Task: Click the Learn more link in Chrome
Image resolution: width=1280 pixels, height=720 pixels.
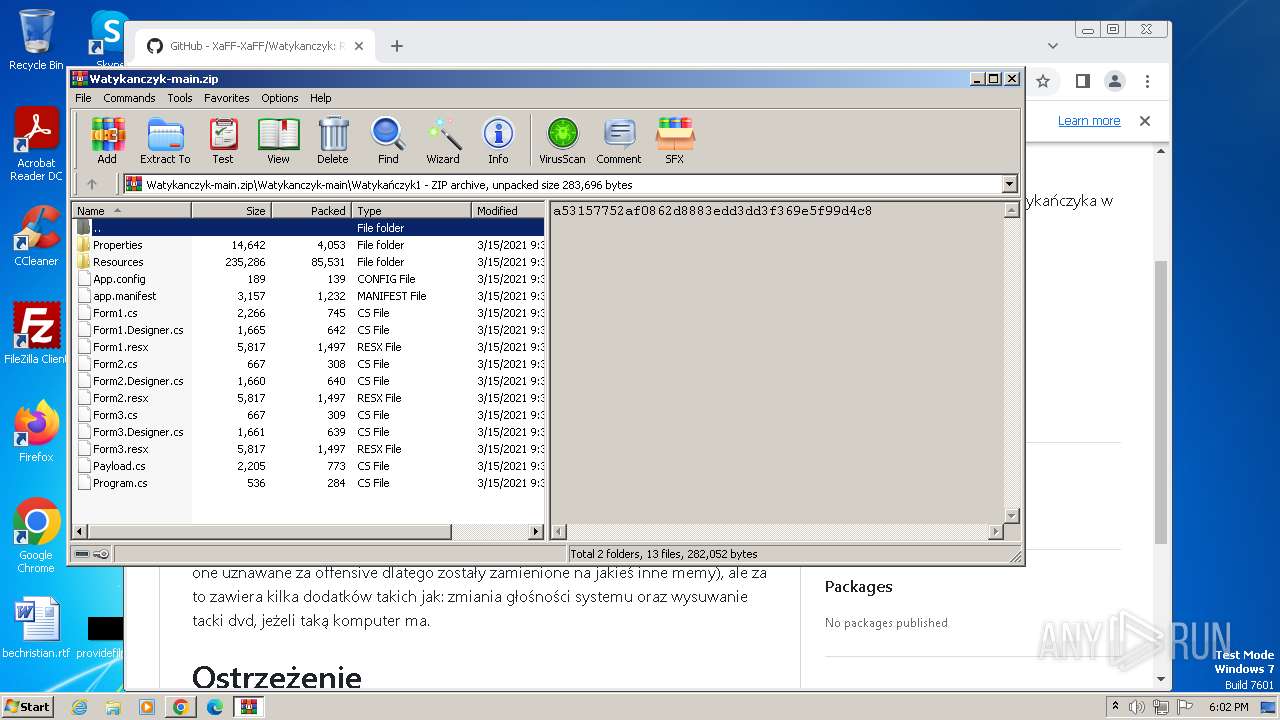Action: click(1089, 121)
